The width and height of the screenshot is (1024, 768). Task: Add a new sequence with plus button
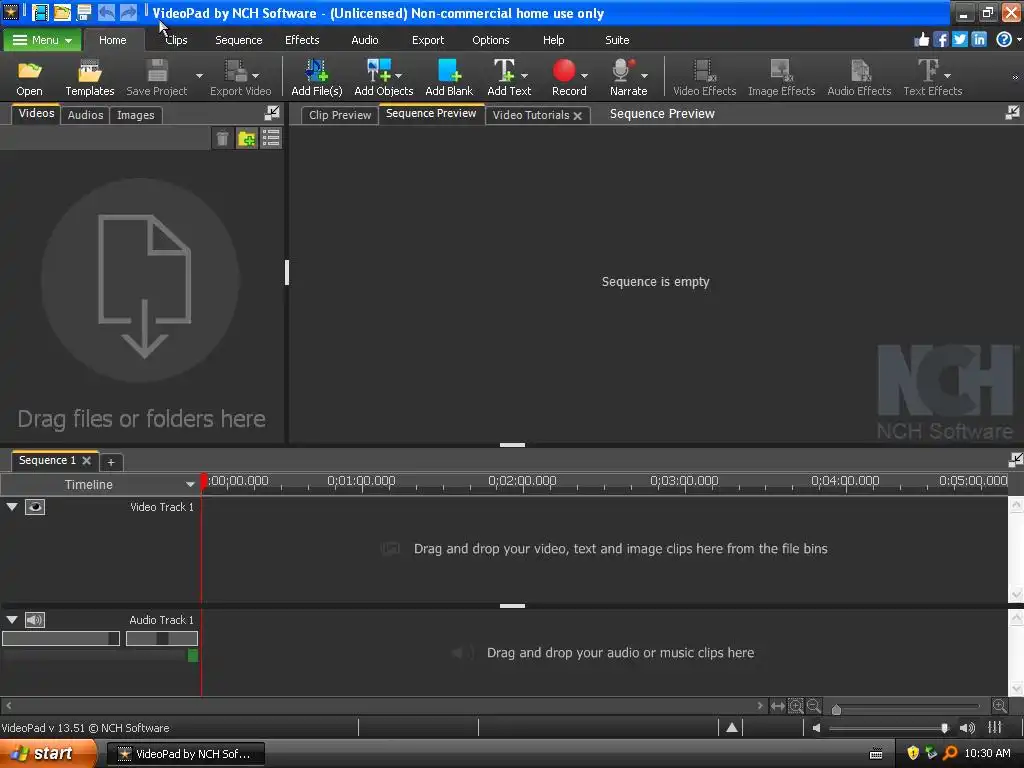point(111,462)
